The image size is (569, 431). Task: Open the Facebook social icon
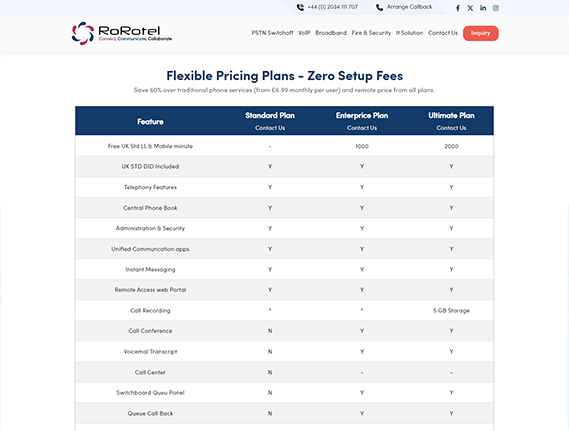458,8
